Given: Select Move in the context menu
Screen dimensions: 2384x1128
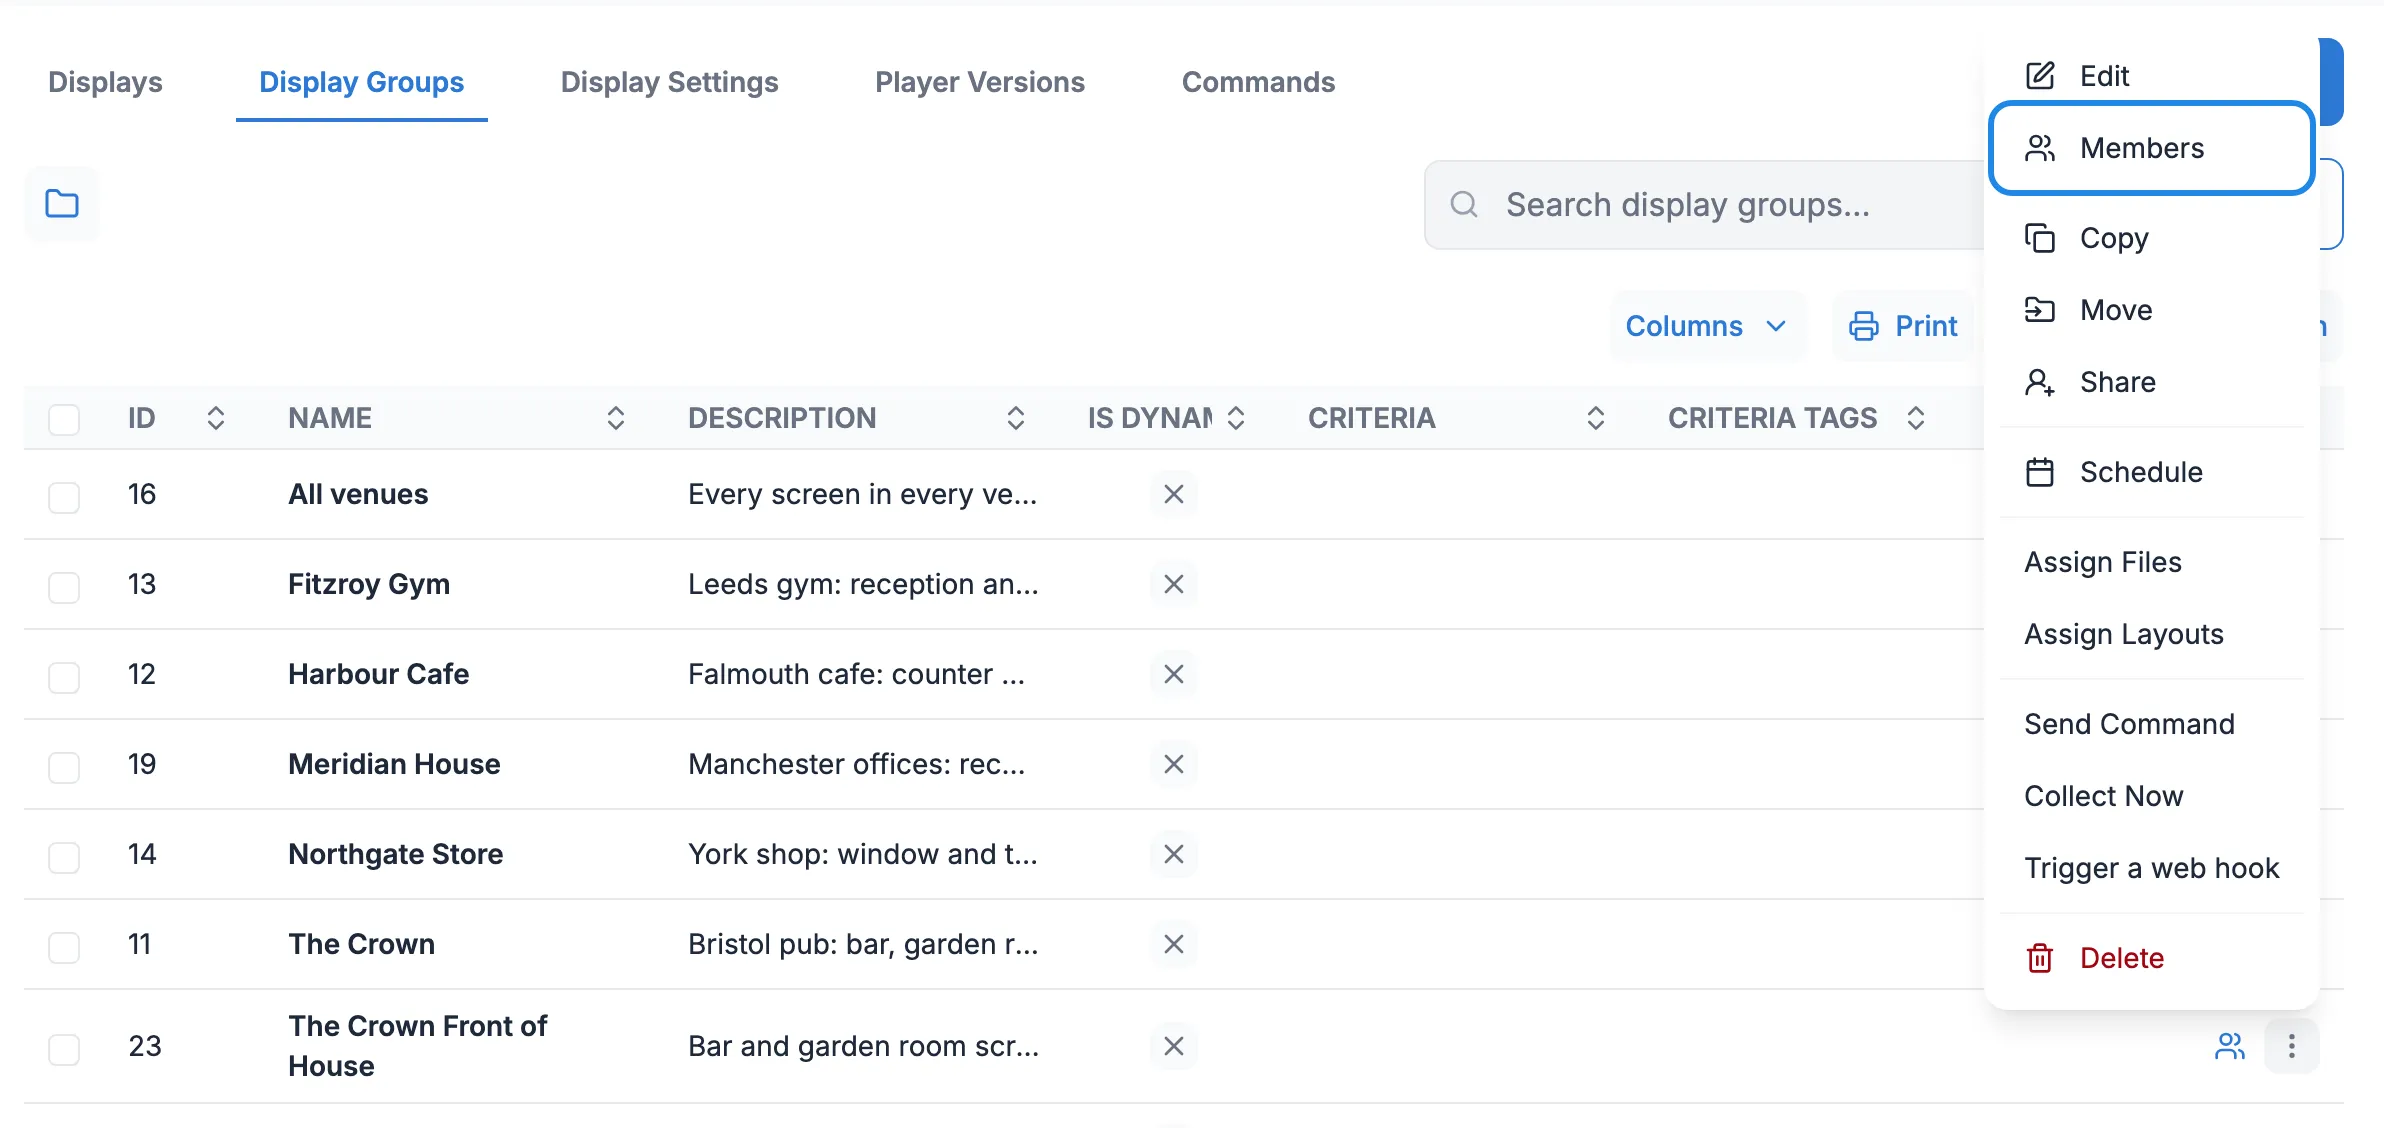Looking at the screenshot, I should coord(2152,310).
